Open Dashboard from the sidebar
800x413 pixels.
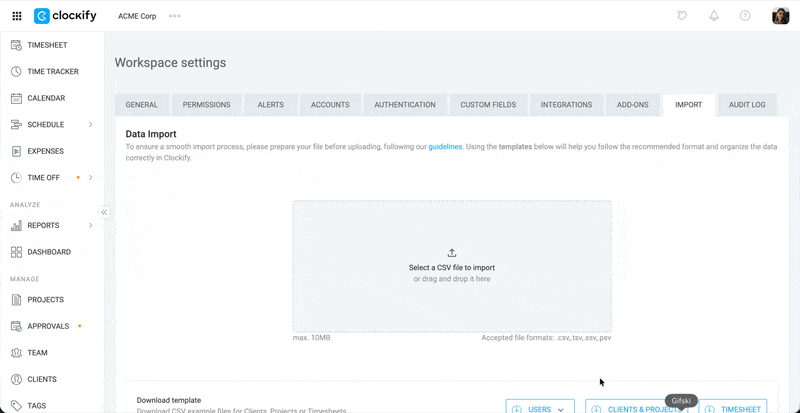tap(48, 252)
